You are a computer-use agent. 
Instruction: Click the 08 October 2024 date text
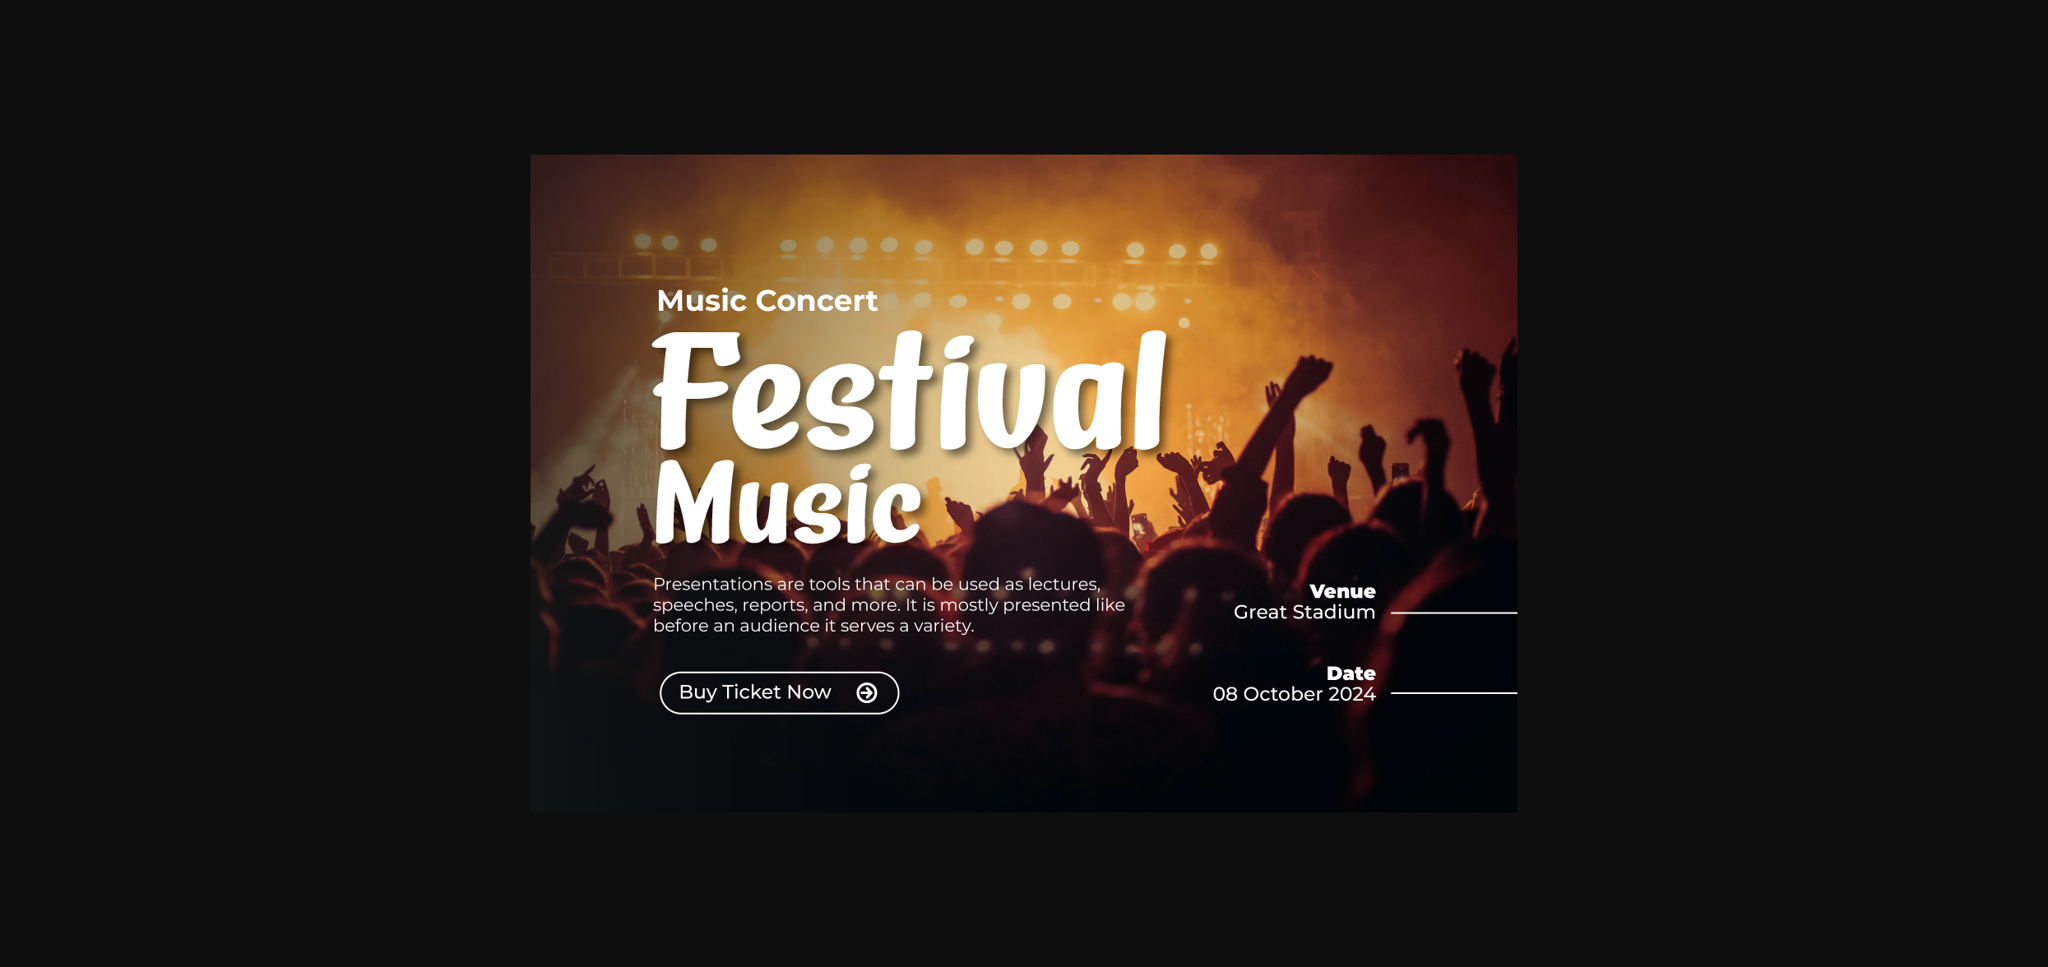[x=1294, y=694]
